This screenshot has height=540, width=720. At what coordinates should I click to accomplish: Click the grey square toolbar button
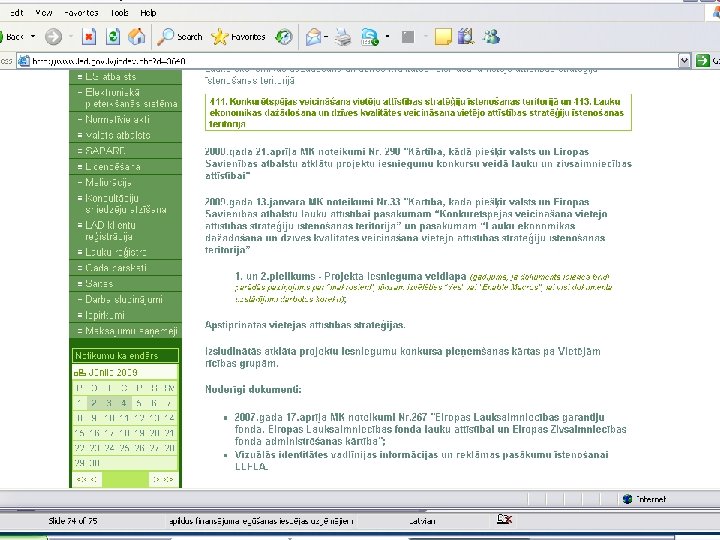point(408,37)
